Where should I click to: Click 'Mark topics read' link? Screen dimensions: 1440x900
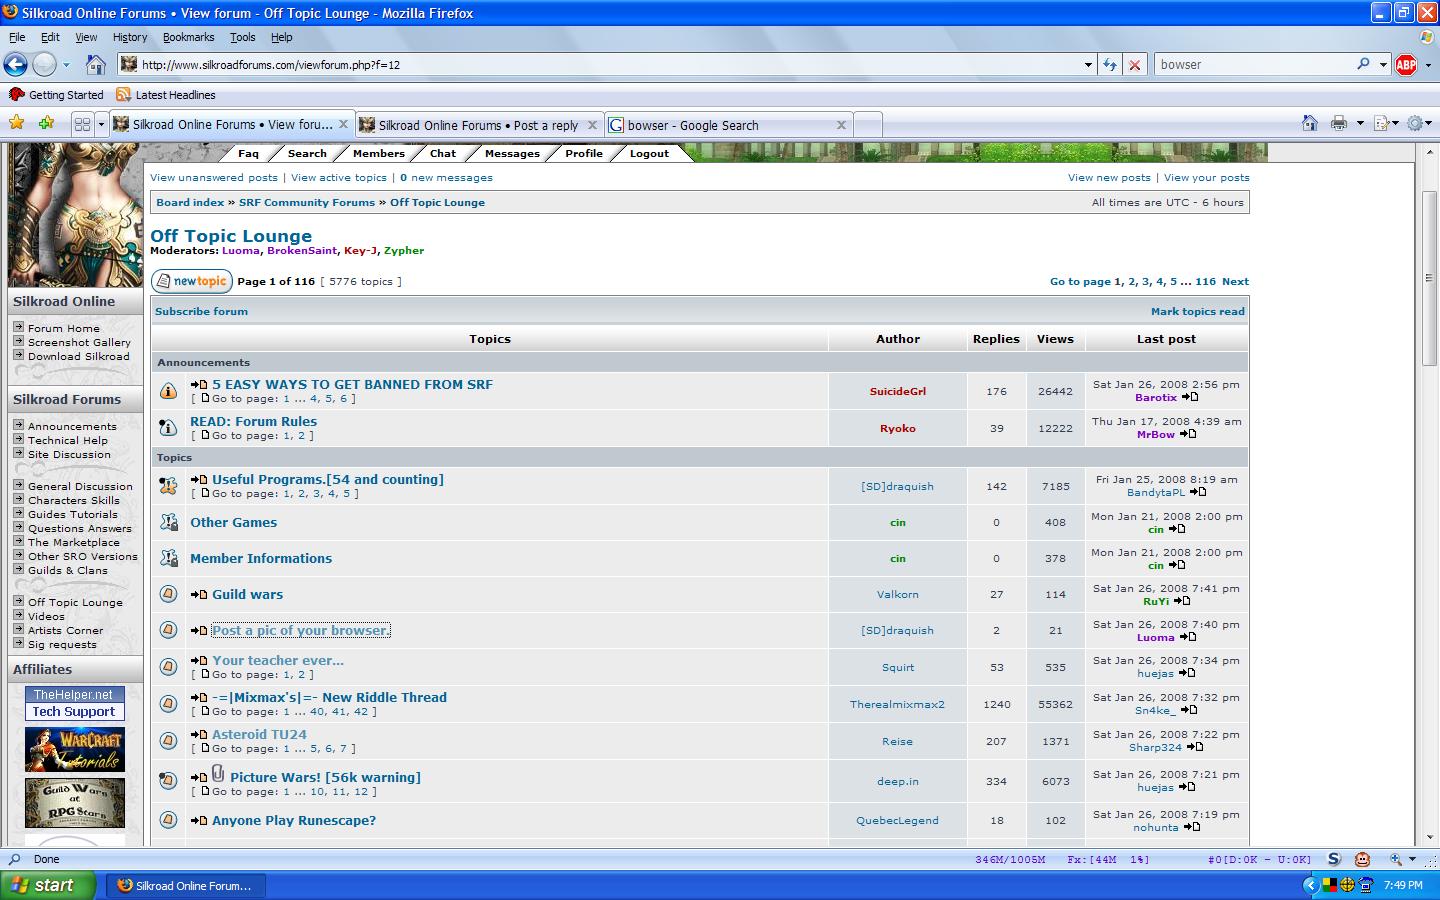[x=1197, y=311]
